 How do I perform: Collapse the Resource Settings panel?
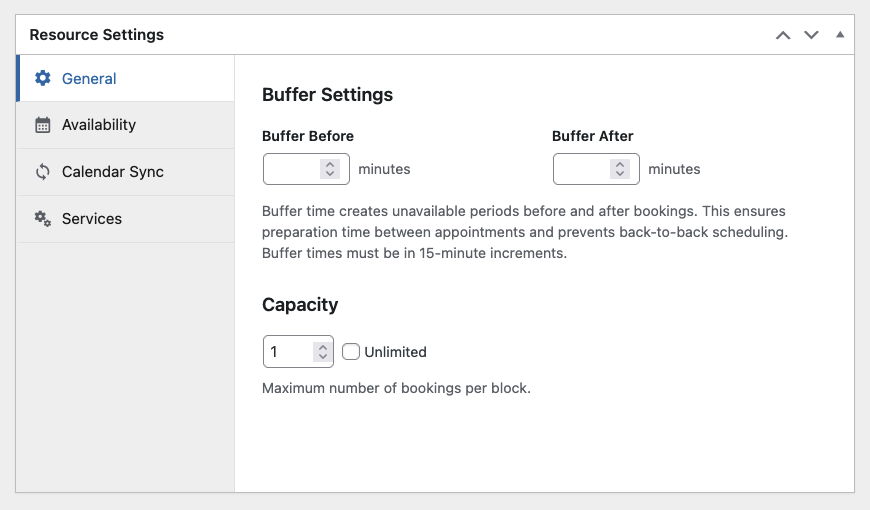tap(840, 34)
